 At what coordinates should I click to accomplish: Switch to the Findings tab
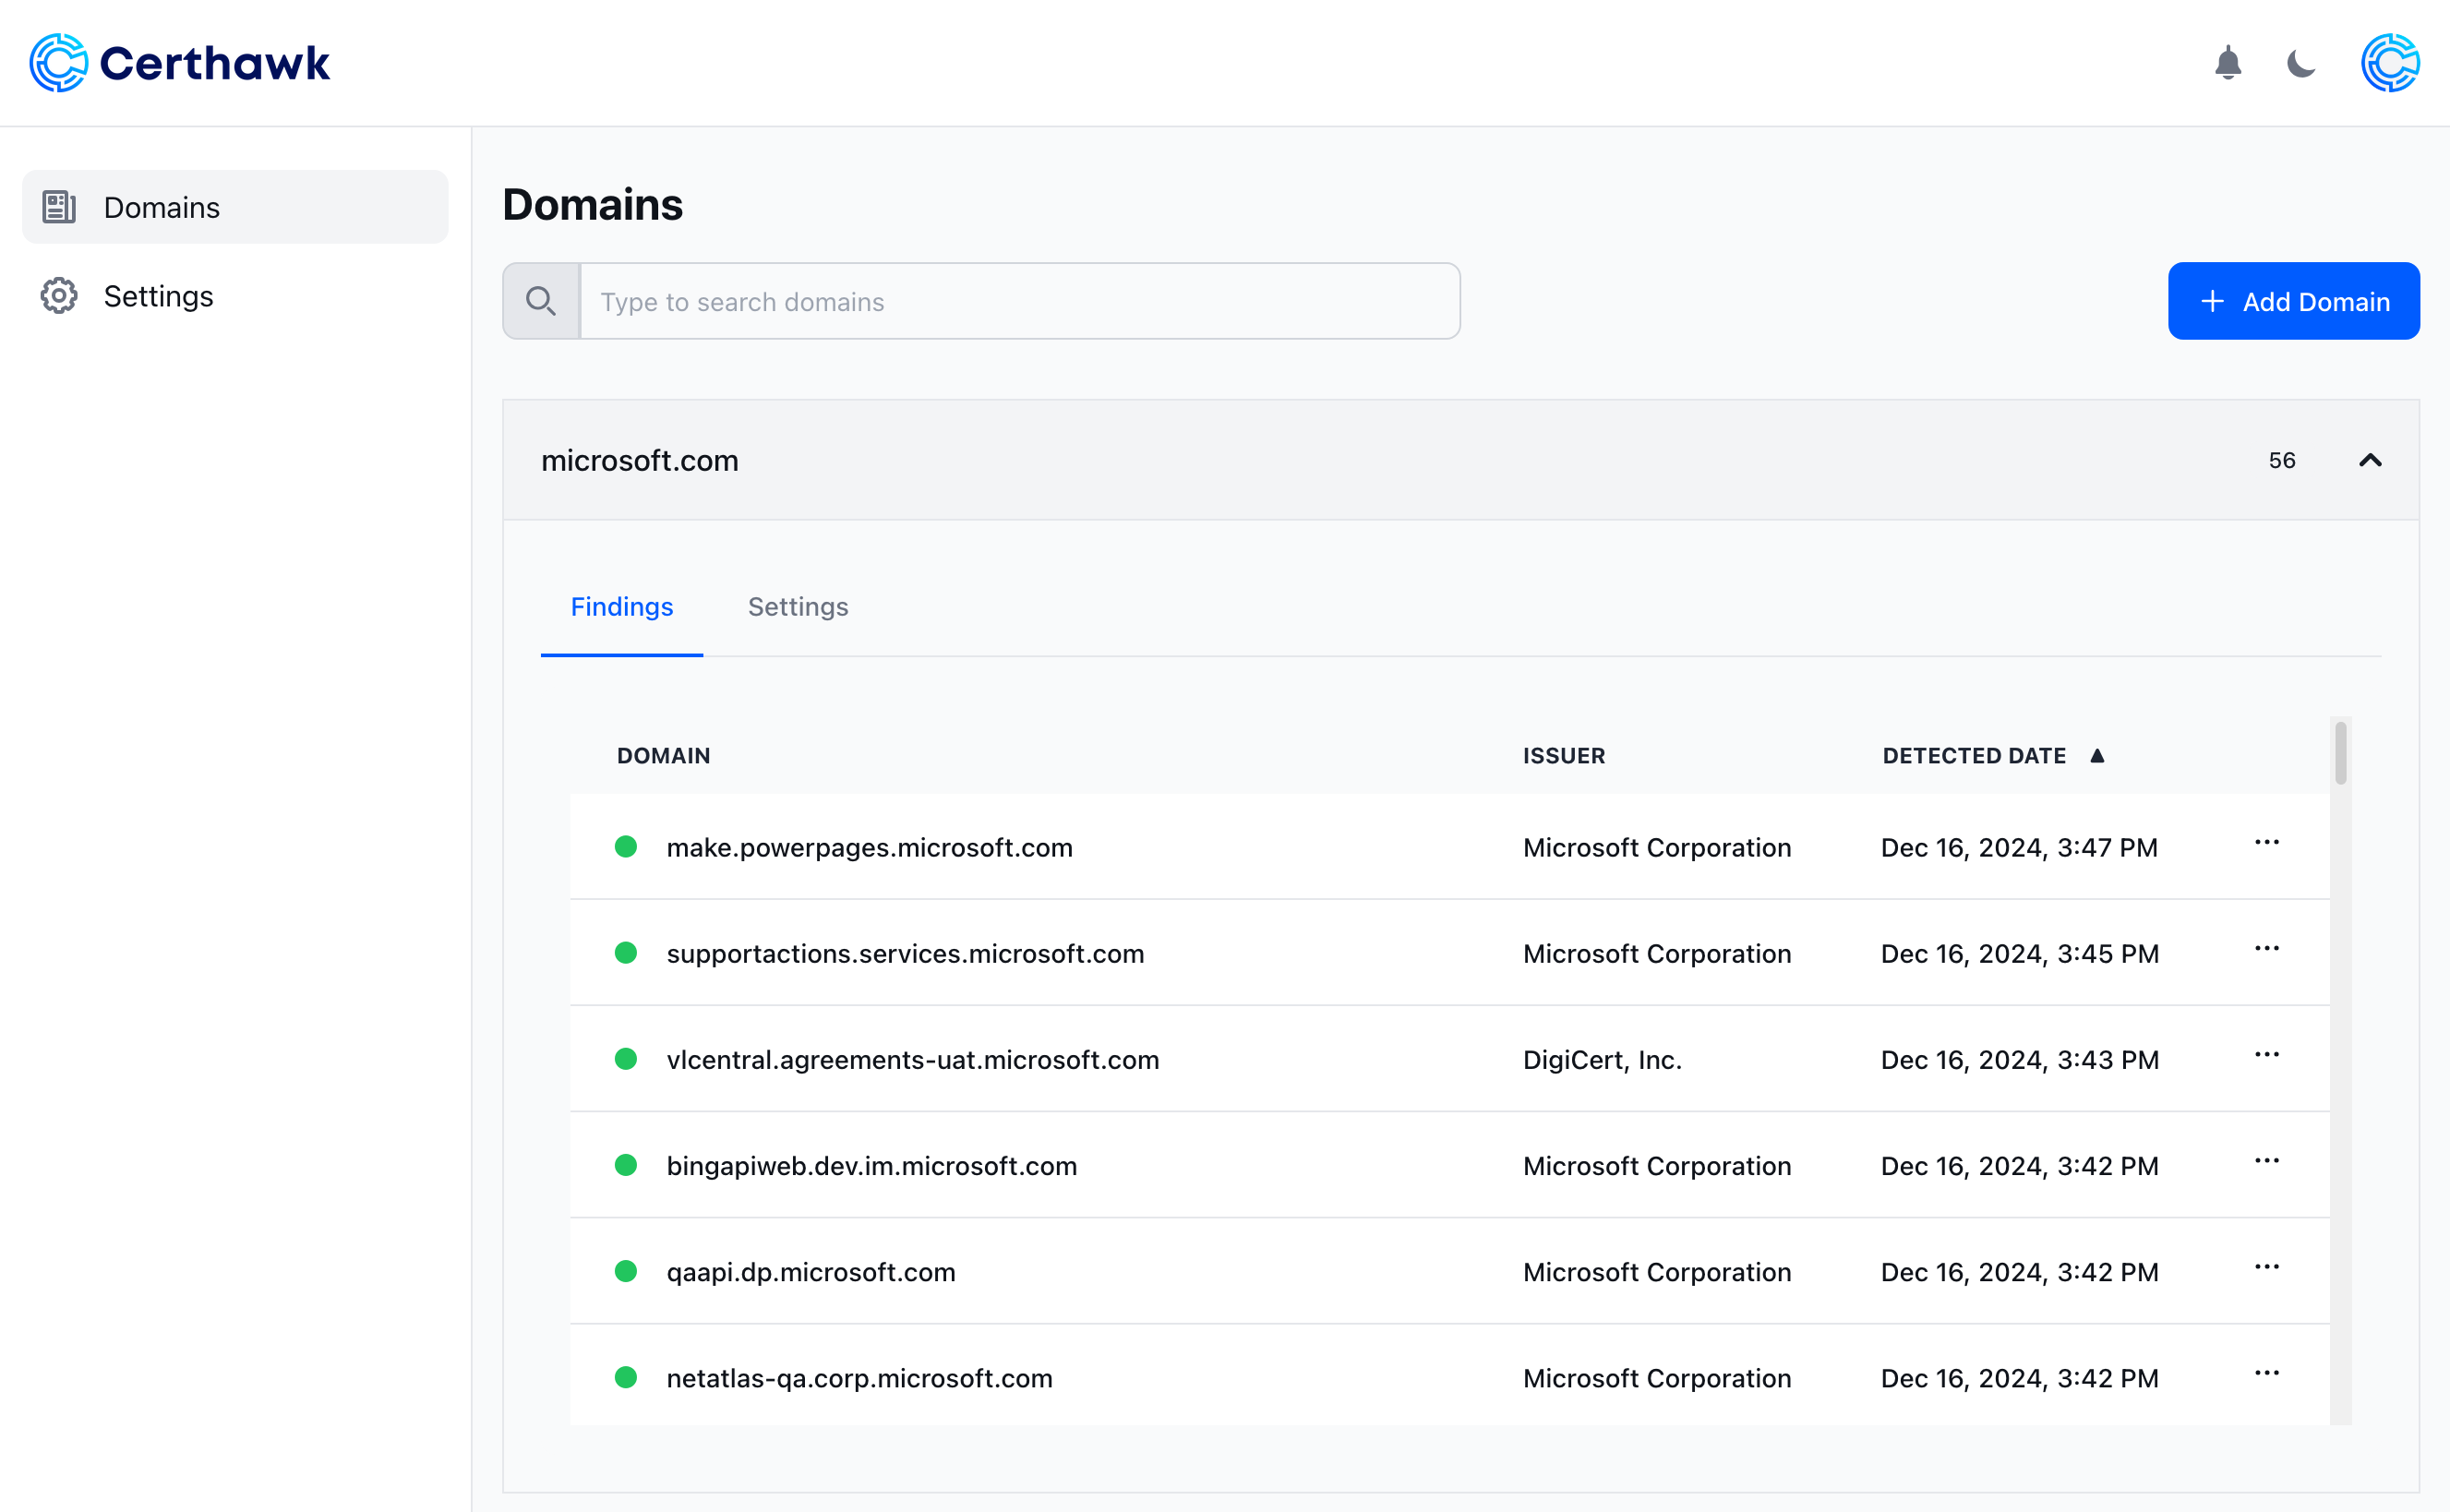click(621, 607)
